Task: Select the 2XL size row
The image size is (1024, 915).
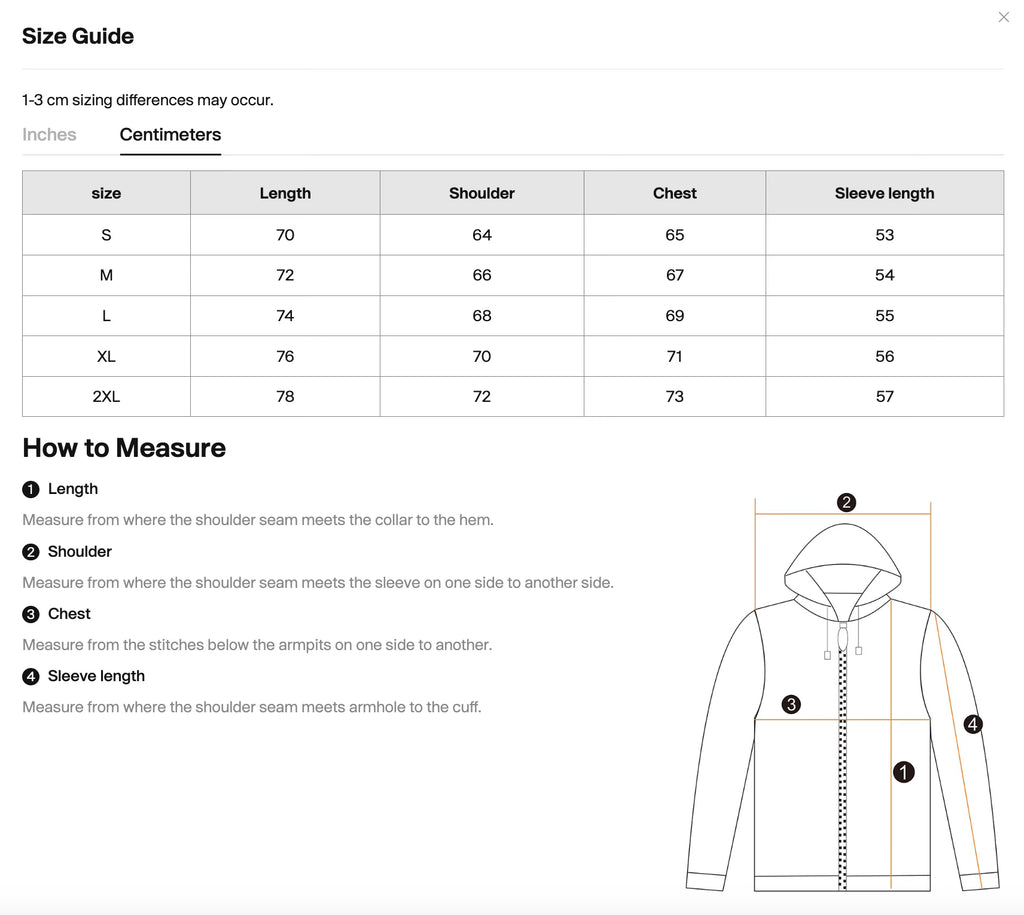Action: point(106,396)
